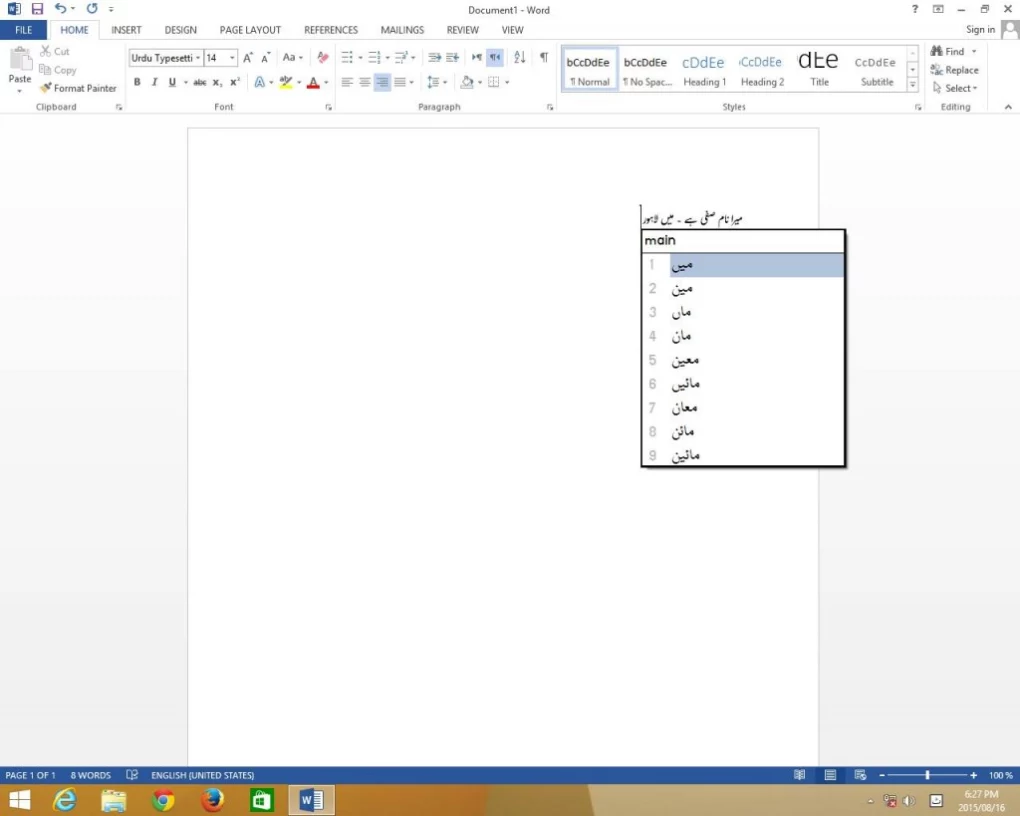Clear all formatting with eraser icon
The width and height of the screenshot is (1020, 816).
[x=322, y=58]
